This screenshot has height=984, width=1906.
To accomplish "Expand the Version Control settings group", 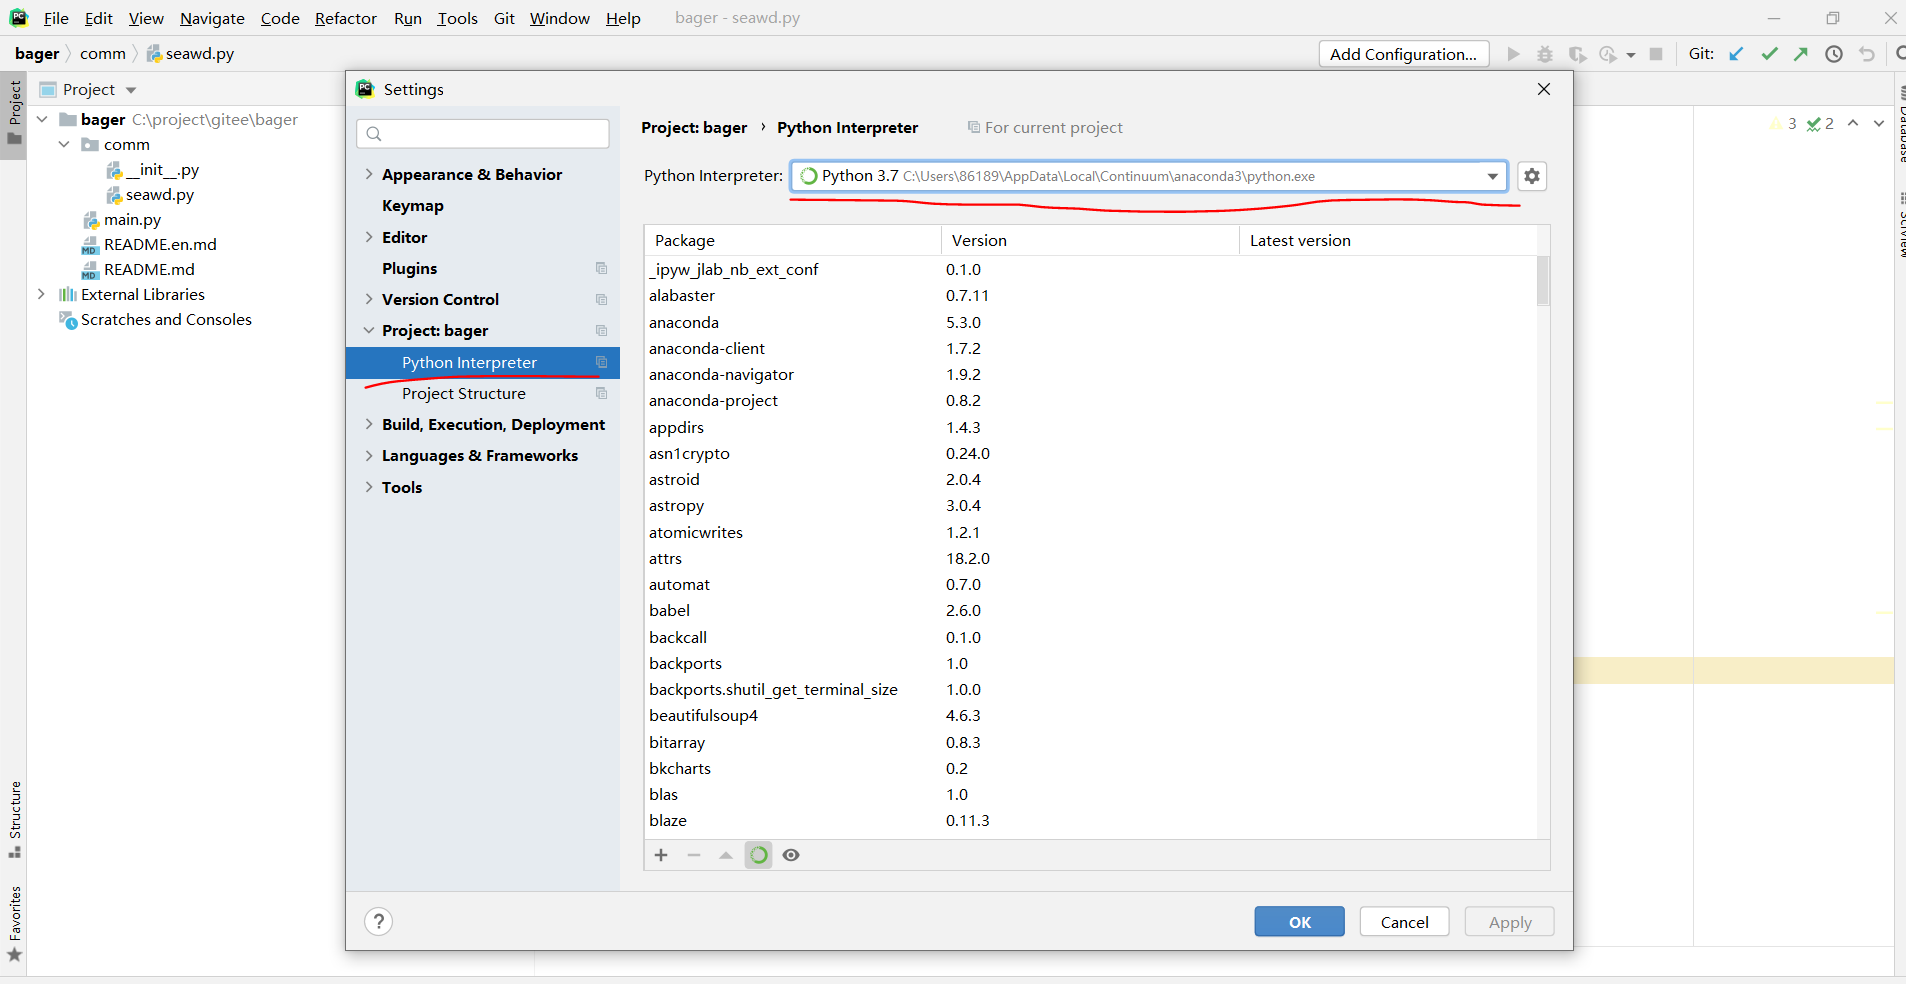I will 369,299.
